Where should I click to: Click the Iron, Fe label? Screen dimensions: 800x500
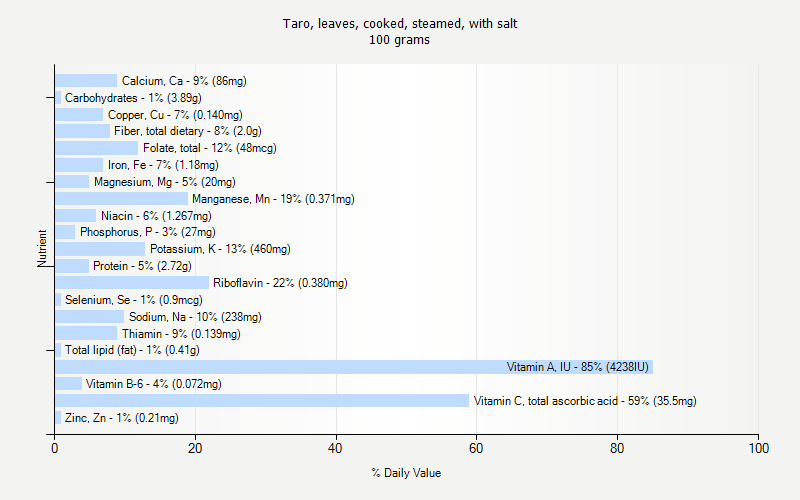tap(163, 165)
